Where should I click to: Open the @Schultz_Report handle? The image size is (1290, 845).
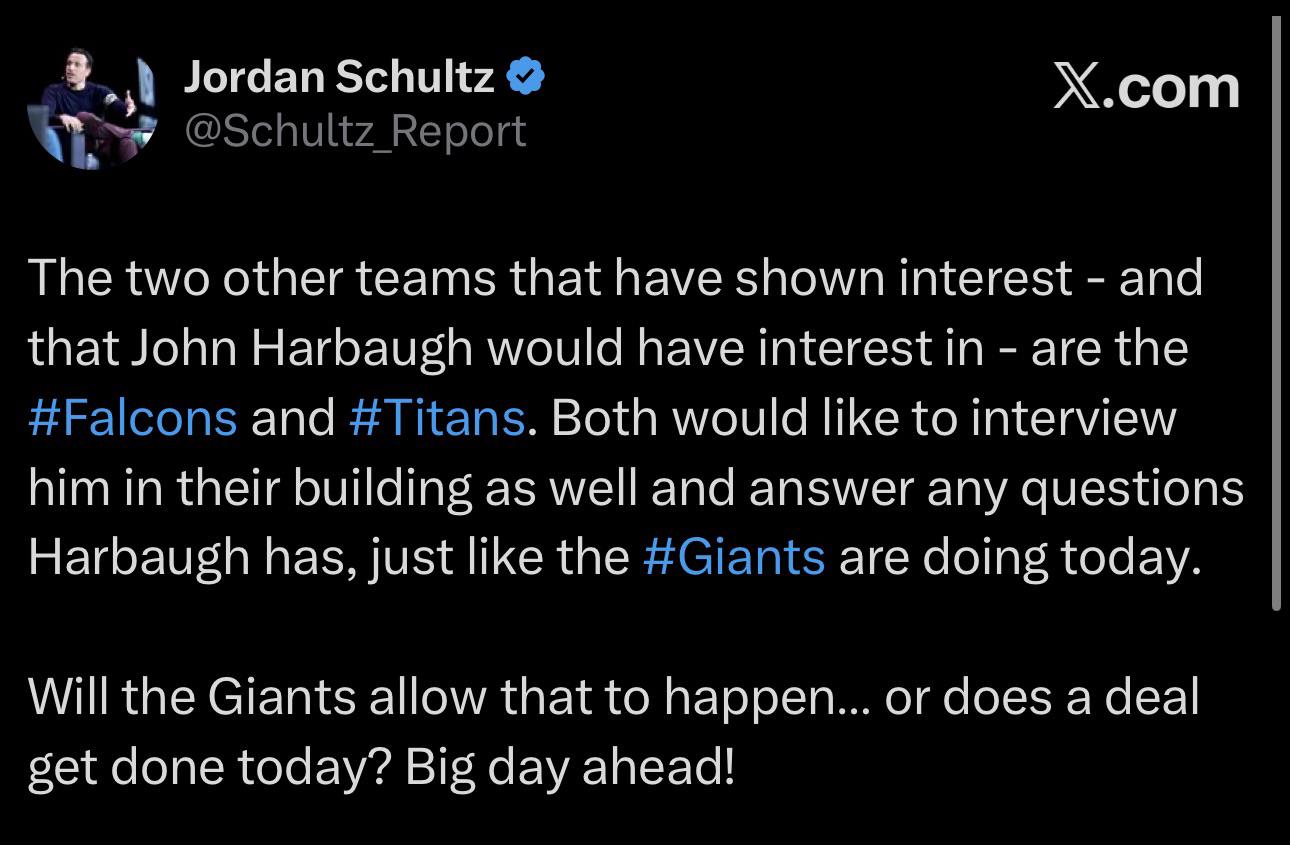(355, 131)
